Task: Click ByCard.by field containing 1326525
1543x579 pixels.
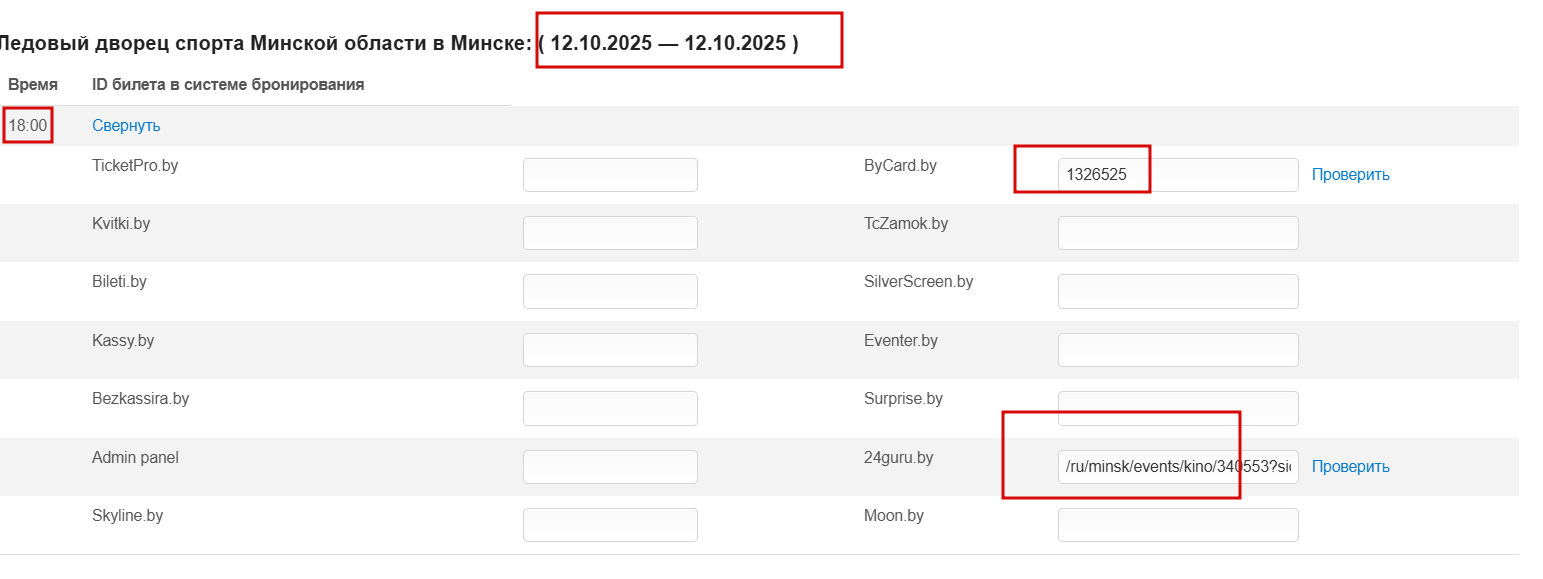Action: 1178,175
